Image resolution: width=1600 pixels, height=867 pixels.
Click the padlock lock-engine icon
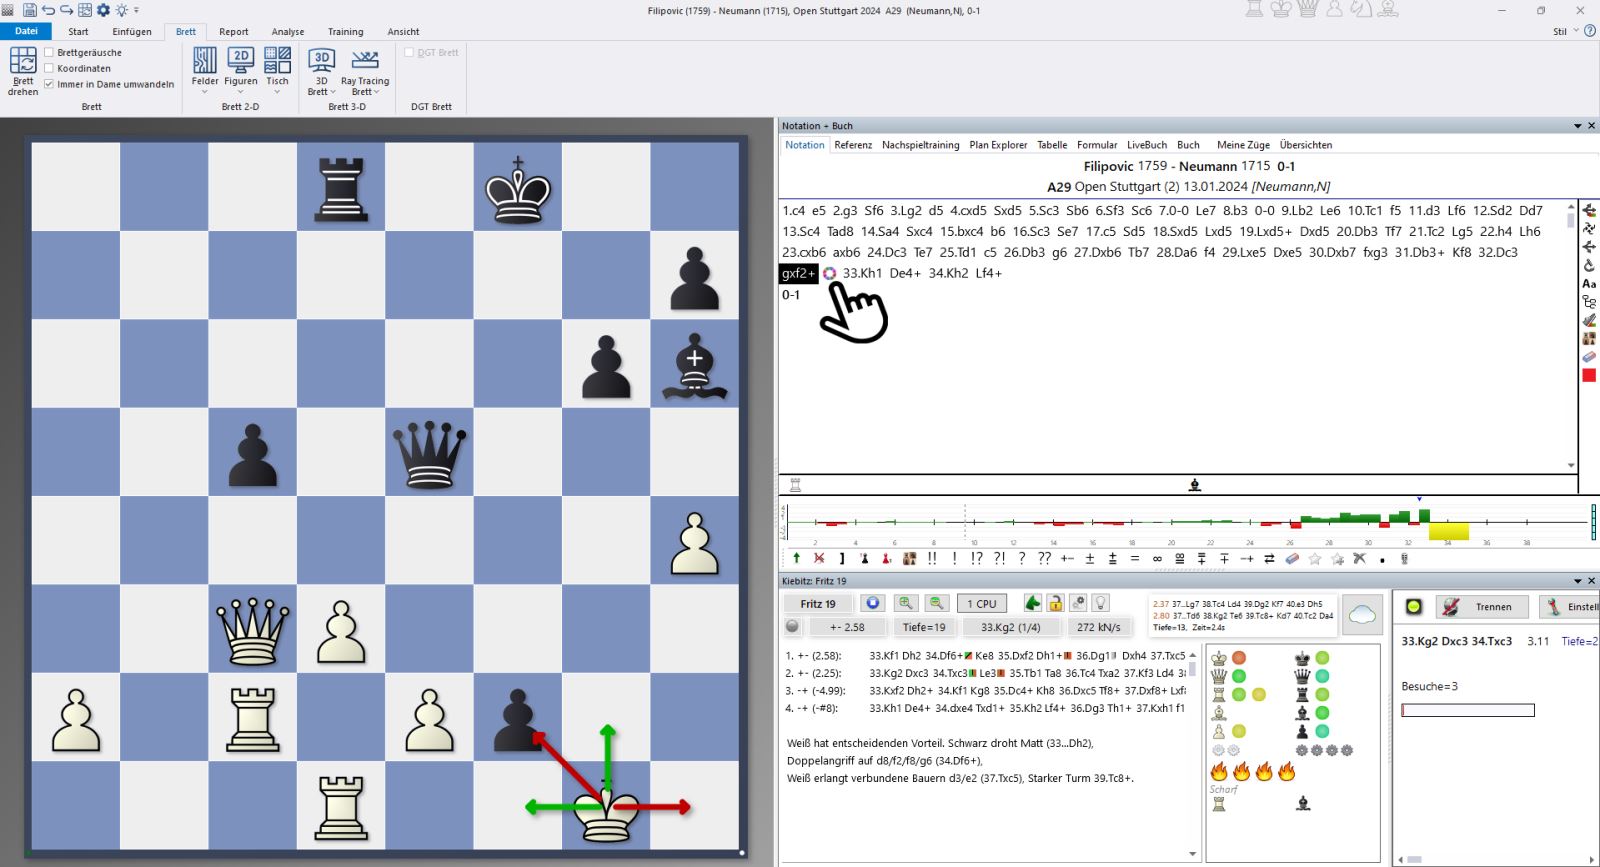click(1055, 603)
